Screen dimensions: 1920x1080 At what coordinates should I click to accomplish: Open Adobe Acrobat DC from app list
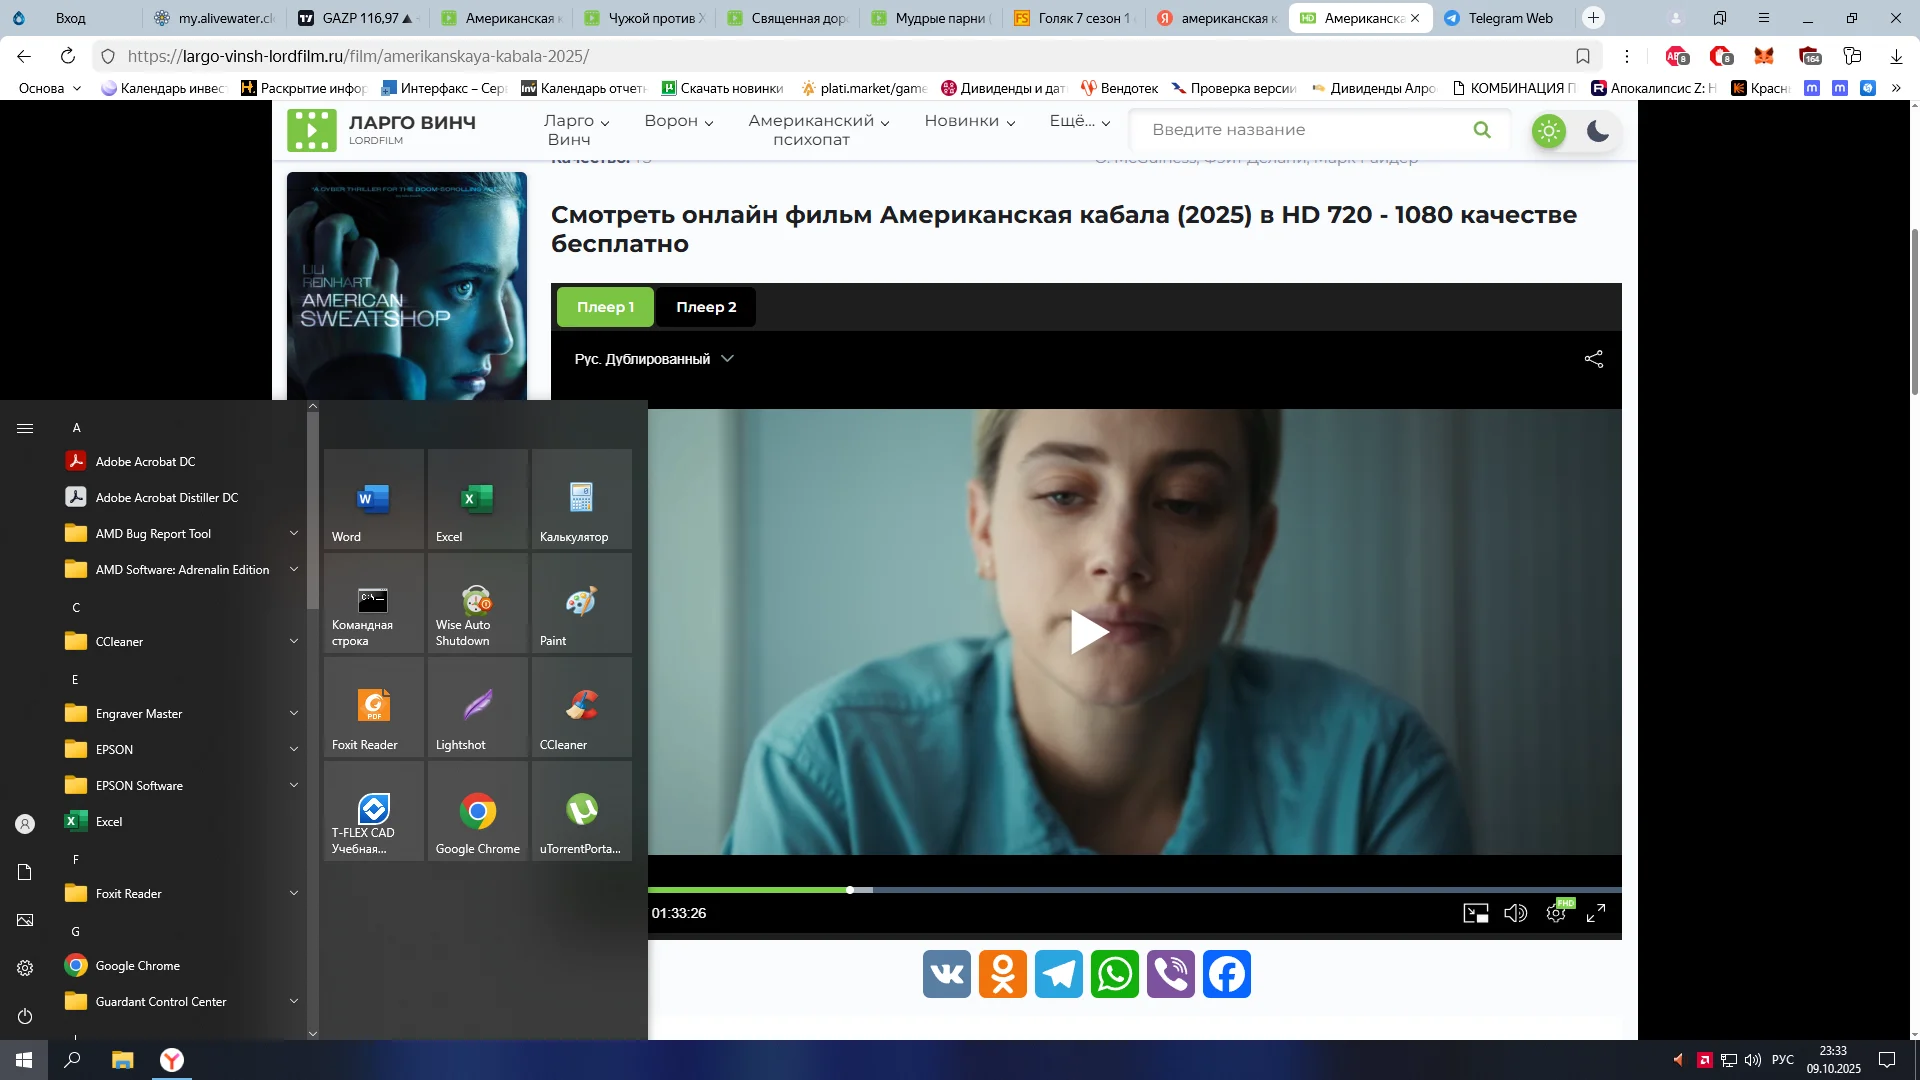coord(146,462)
